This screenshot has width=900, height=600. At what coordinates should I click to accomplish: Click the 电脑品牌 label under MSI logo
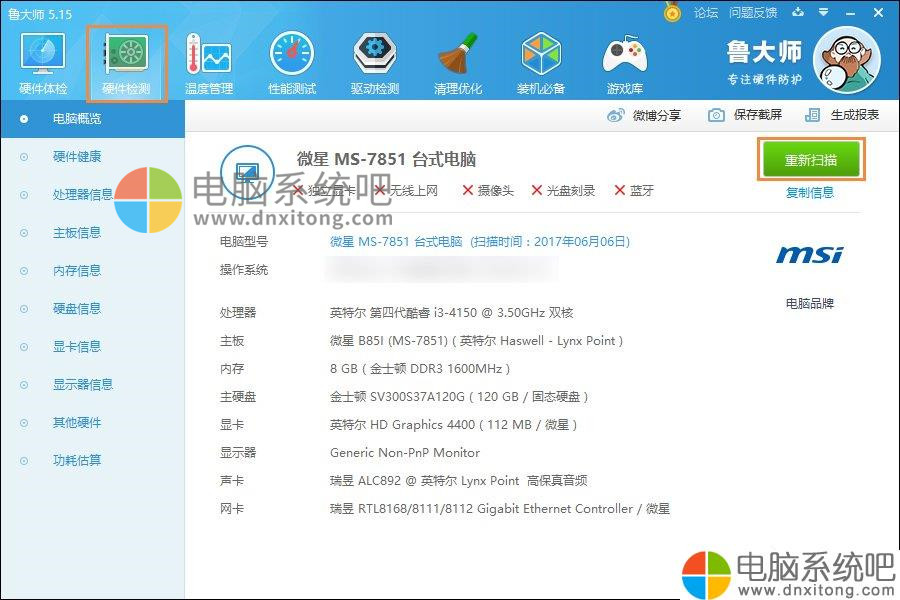pyautogui.click(x=810, y=304)
